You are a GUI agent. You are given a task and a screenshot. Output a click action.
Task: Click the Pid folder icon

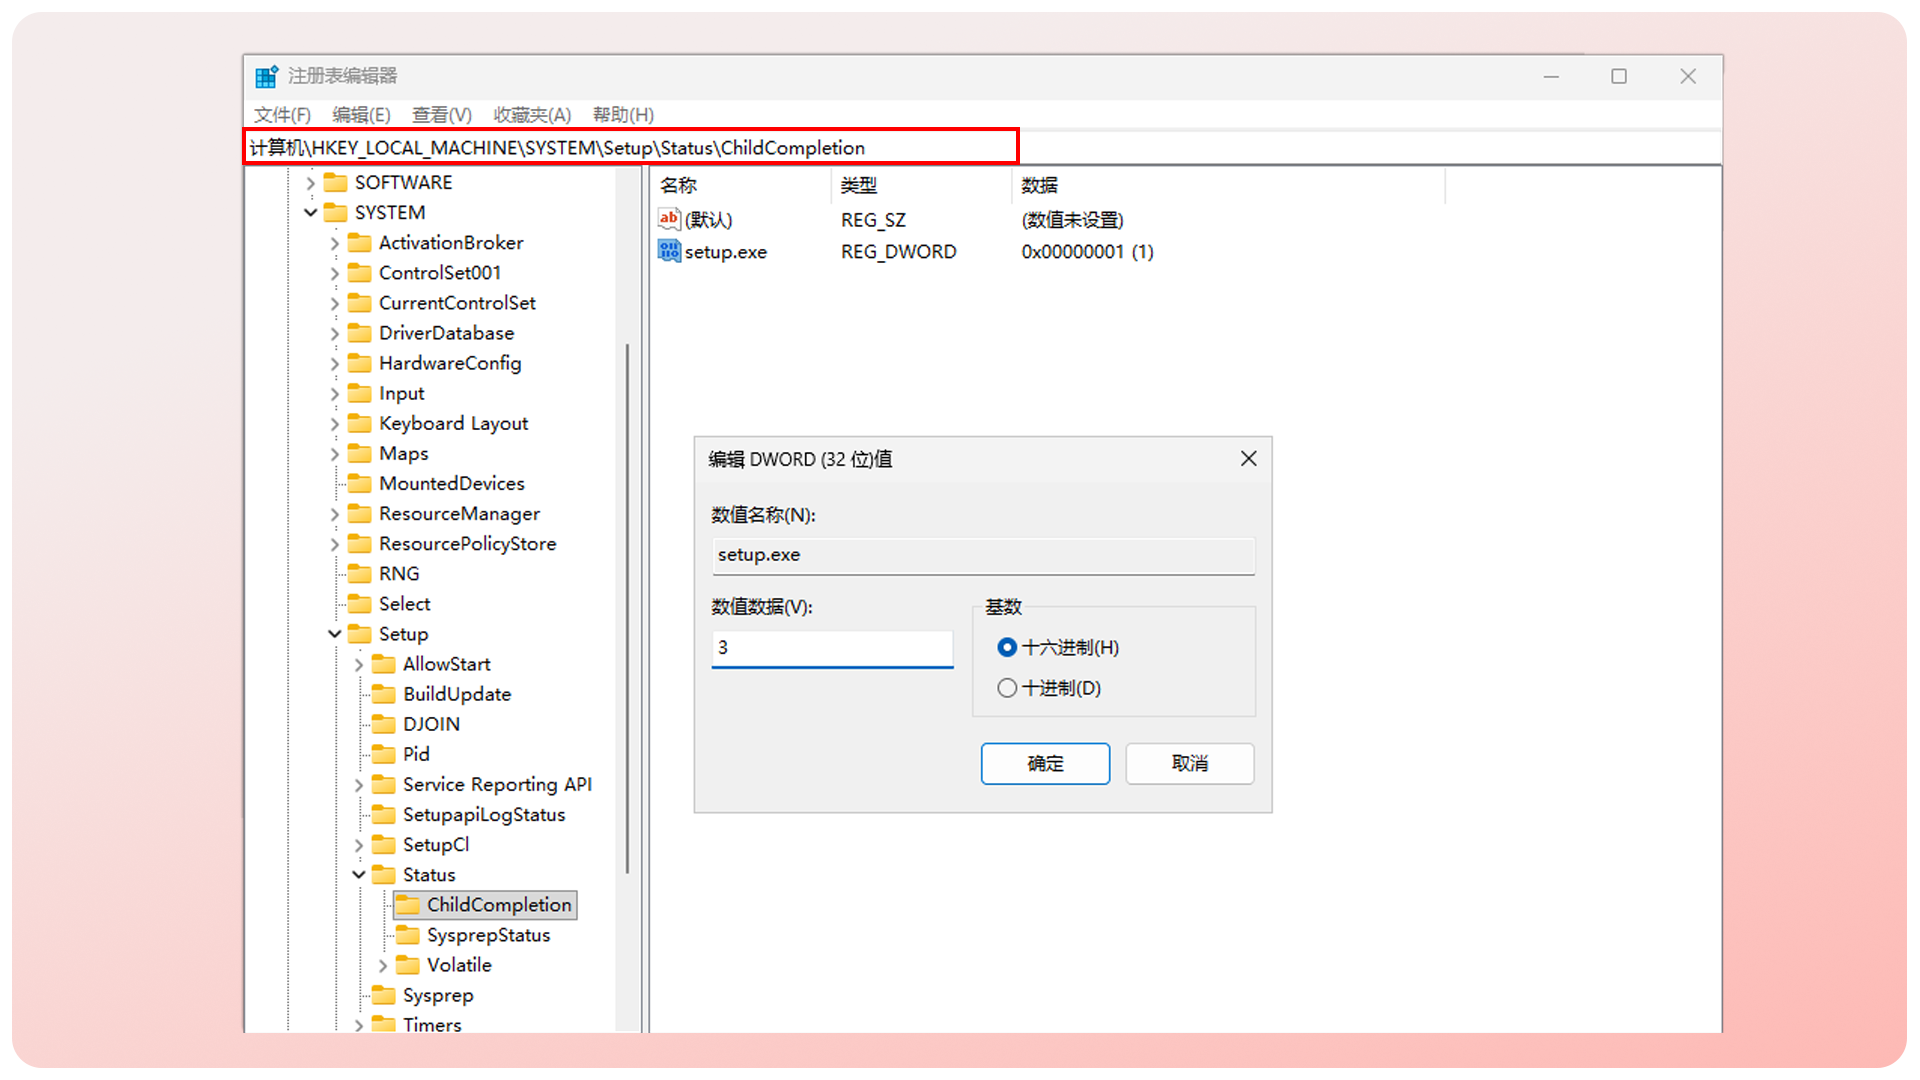tap(384, 754)
